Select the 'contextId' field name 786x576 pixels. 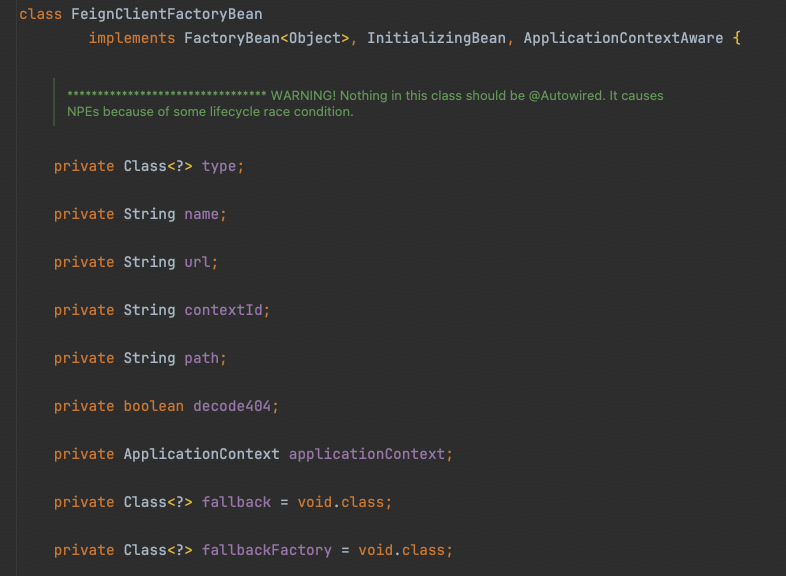[x=225, y=310]
